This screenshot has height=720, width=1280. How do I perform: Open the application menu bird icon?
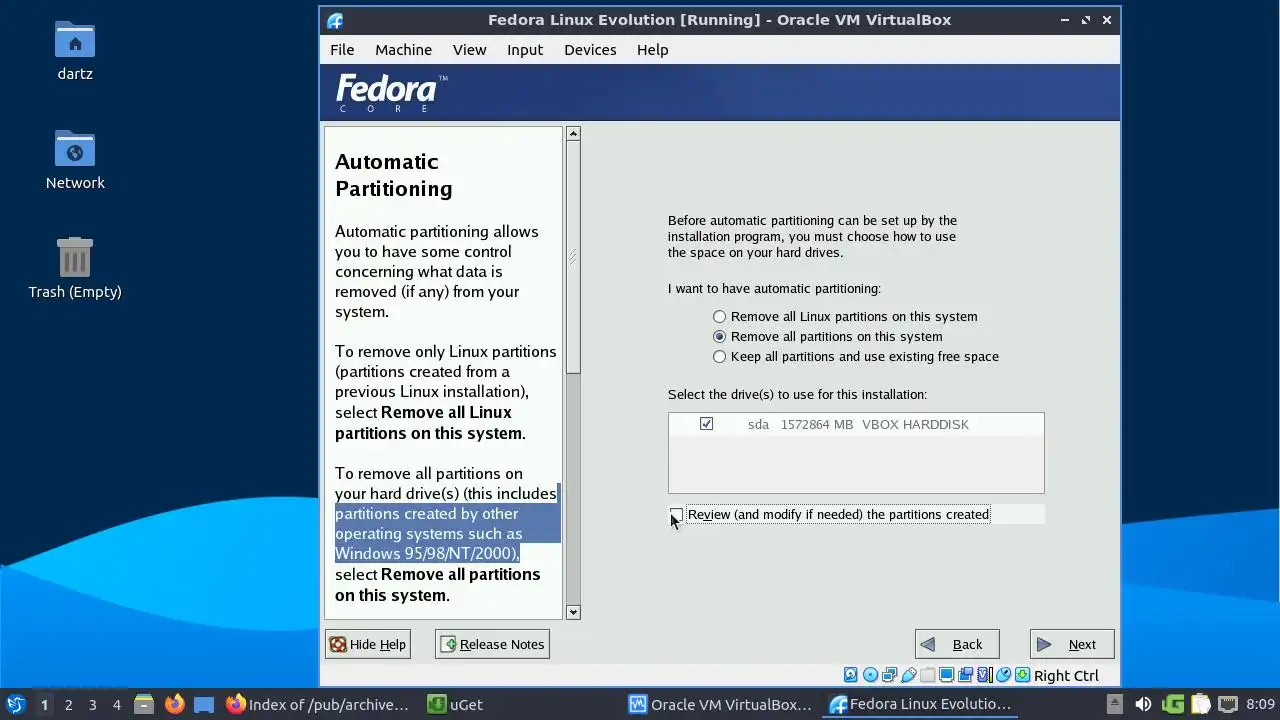[x=15, y=704]
